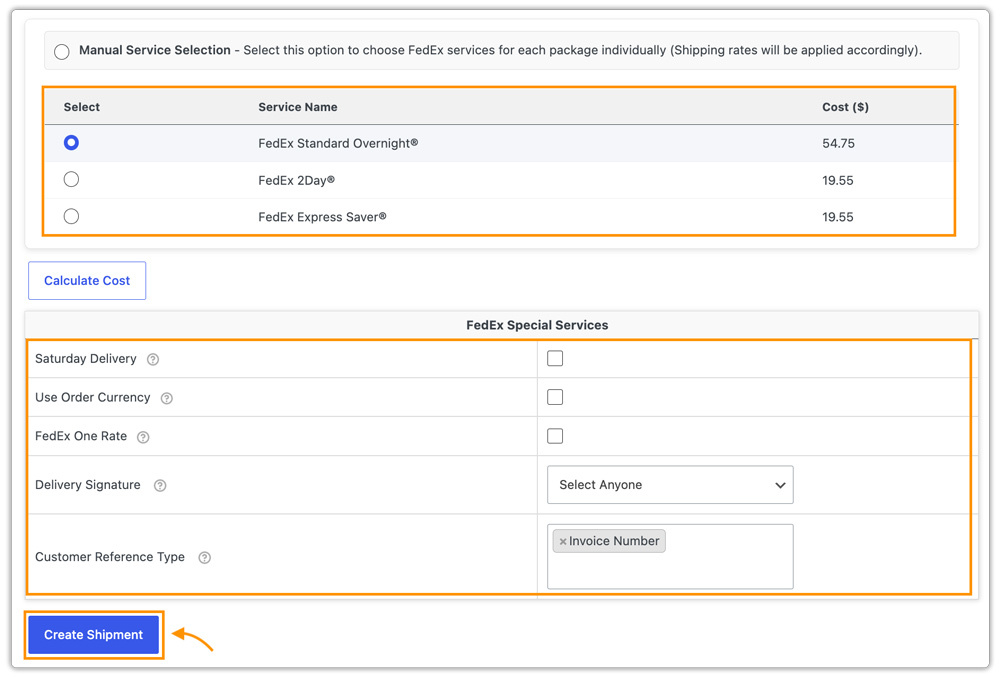The height and width of the screenshot is (678, 1000).
Task: Select the Manual Service Selection radio button
Action: click(x=62, y=52)
